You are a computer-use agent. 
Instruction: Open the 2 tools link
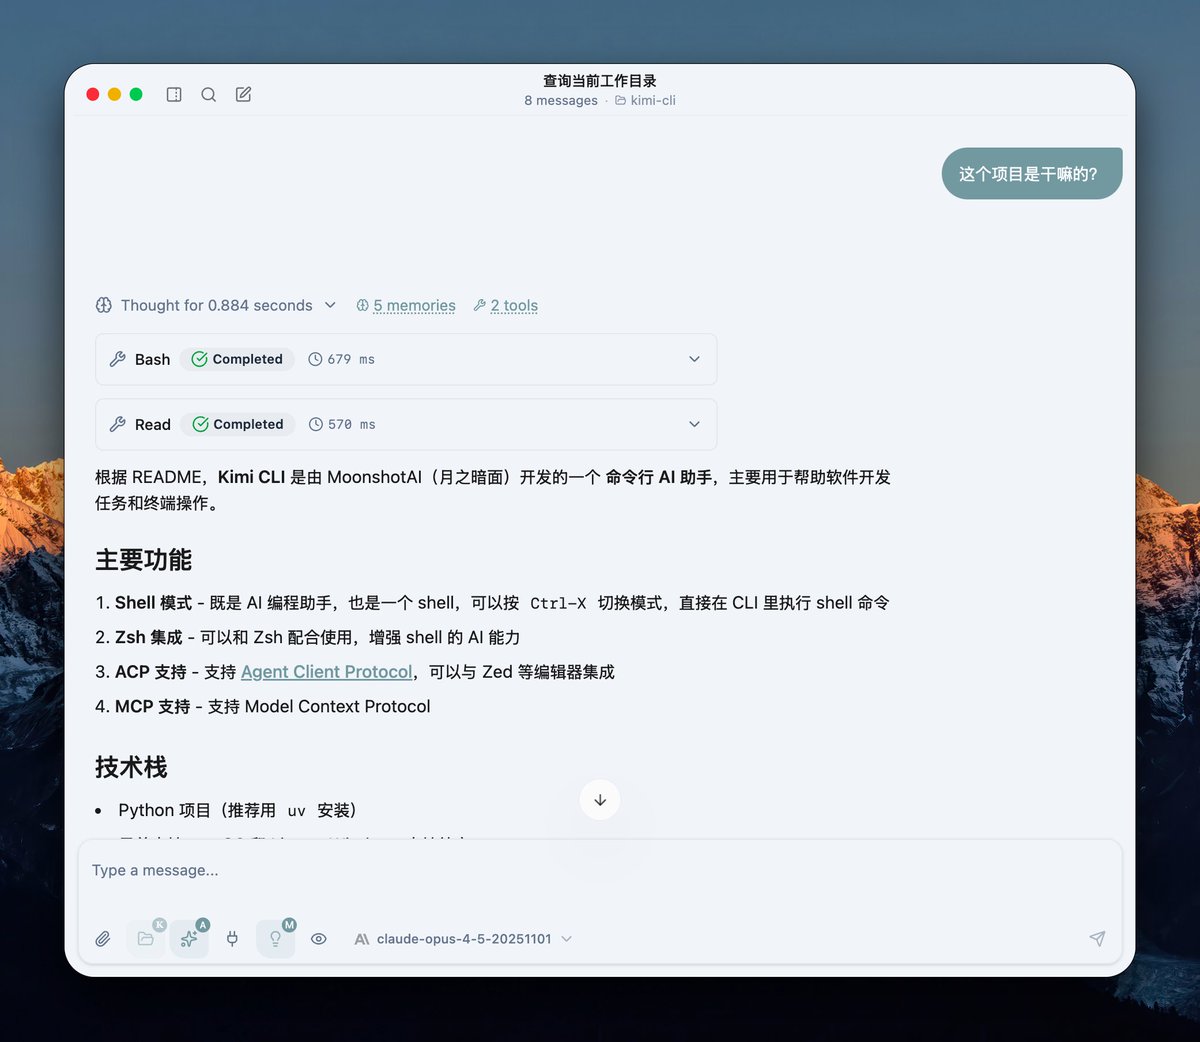506,305
